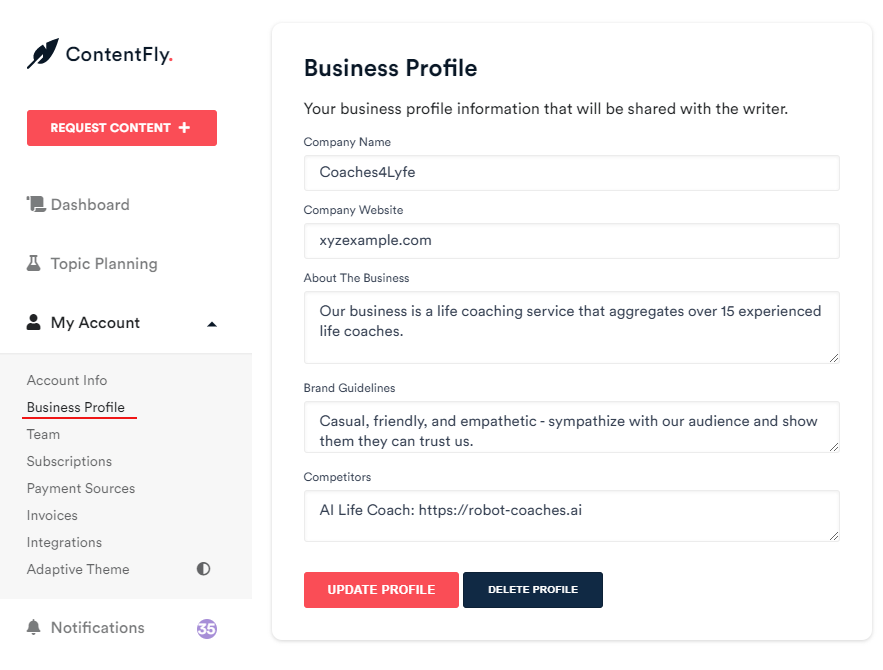Click the Topic Planning flask icon

(x=34, y=263)
